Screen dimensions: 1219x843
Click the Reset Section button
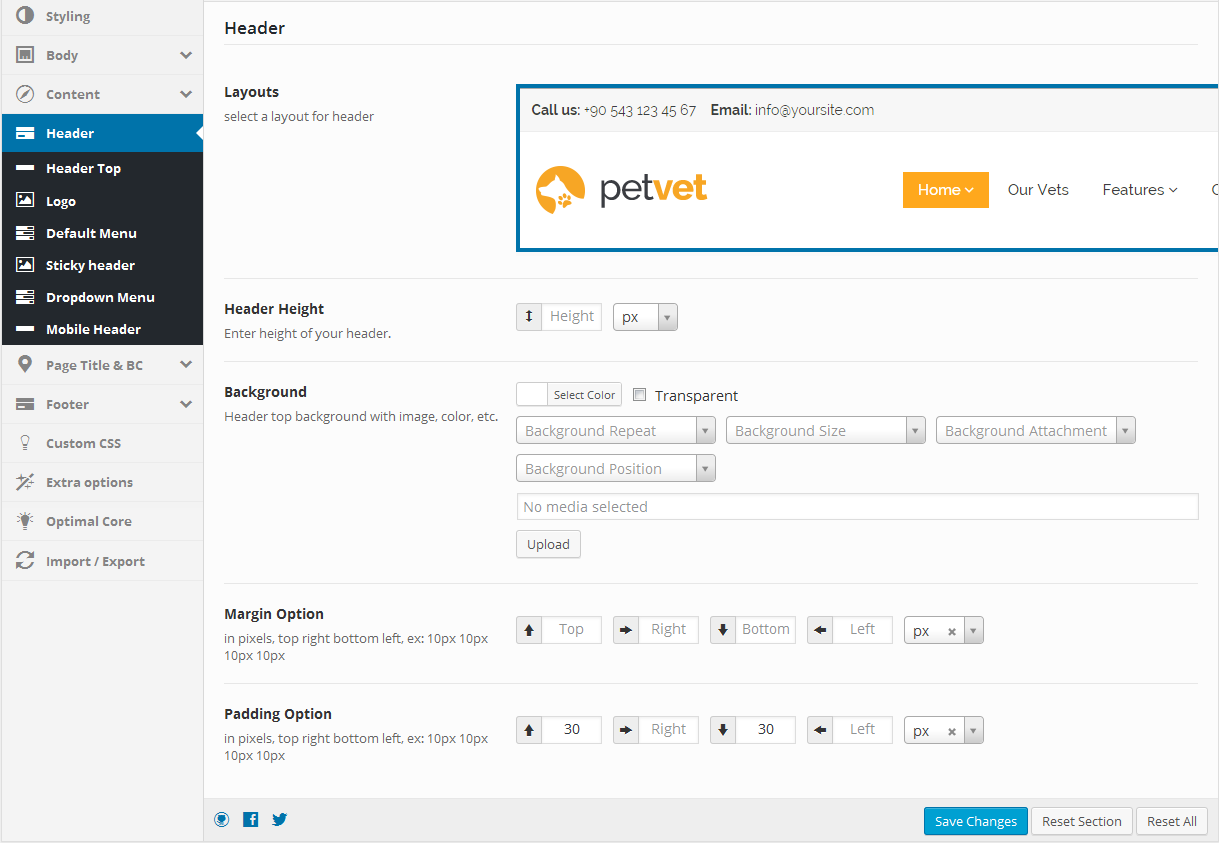1082,821
